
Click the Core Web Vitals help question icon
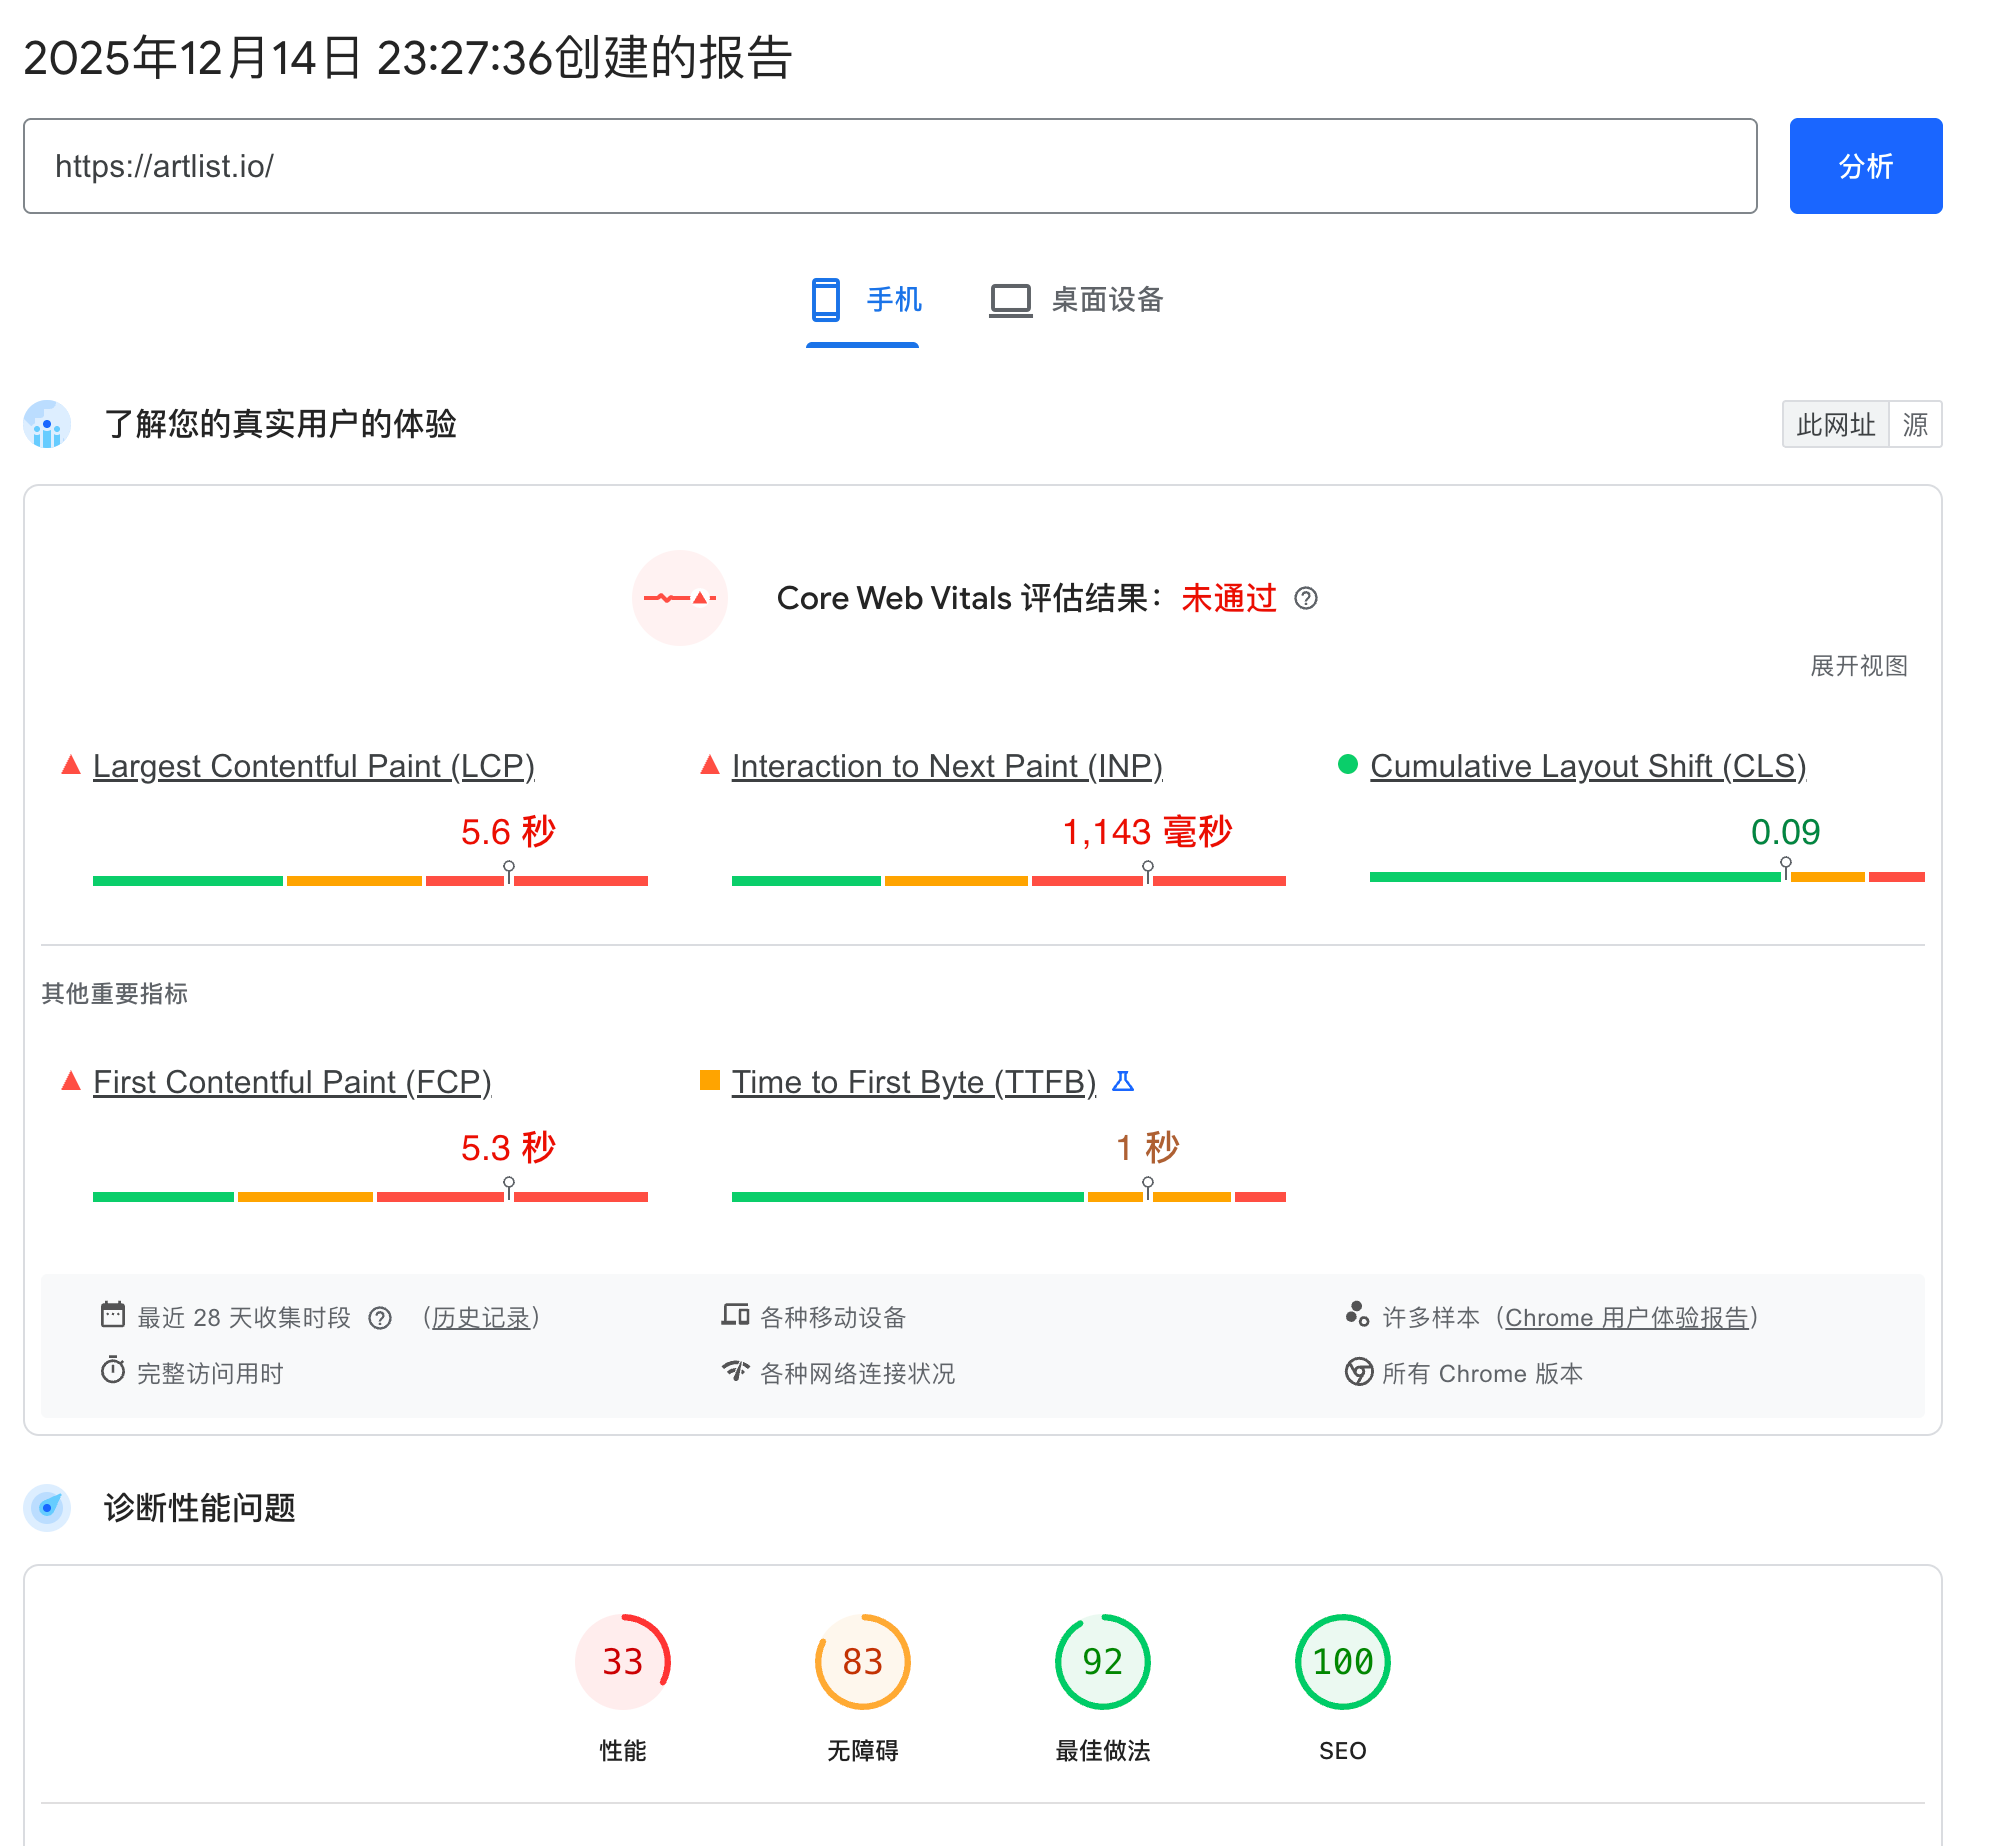(1305, 598)
